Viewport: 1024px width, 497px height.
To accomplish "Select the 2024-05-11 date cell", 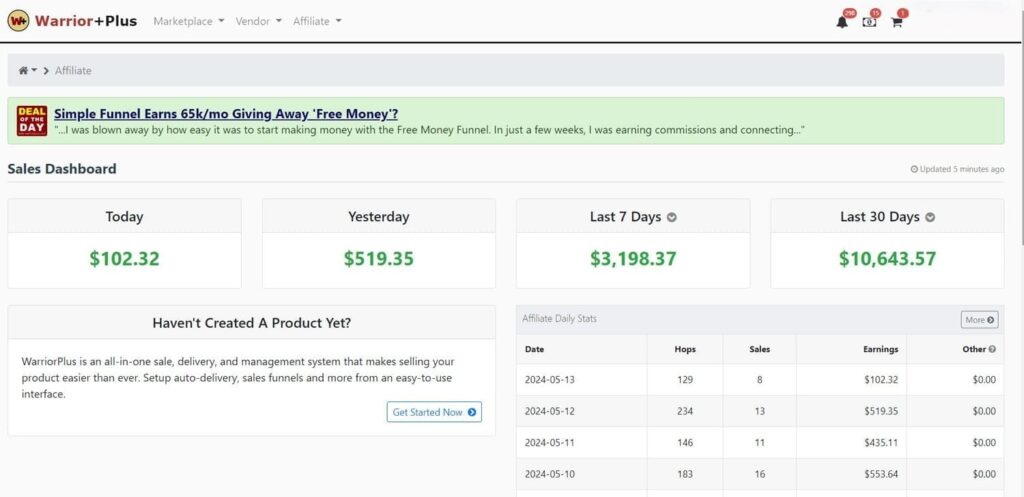I will tap(550, 443).
